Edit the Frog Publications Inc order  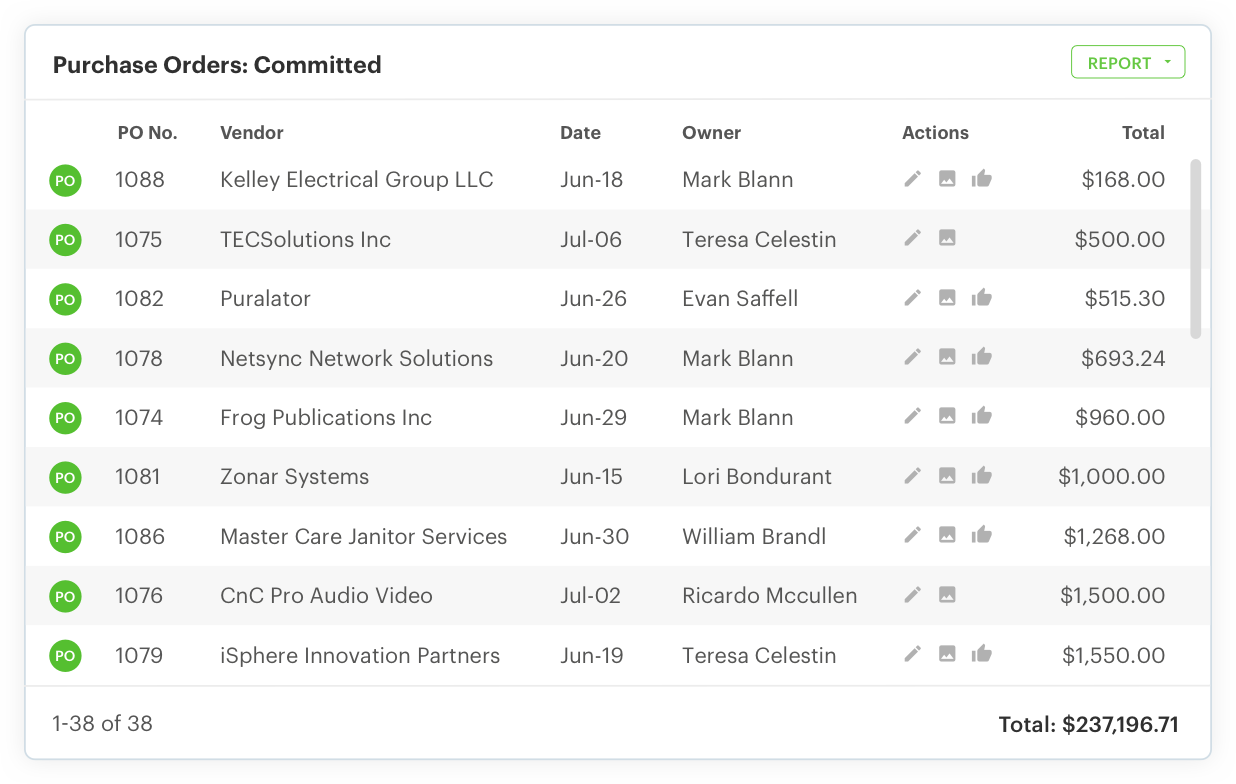coord(913,417)
